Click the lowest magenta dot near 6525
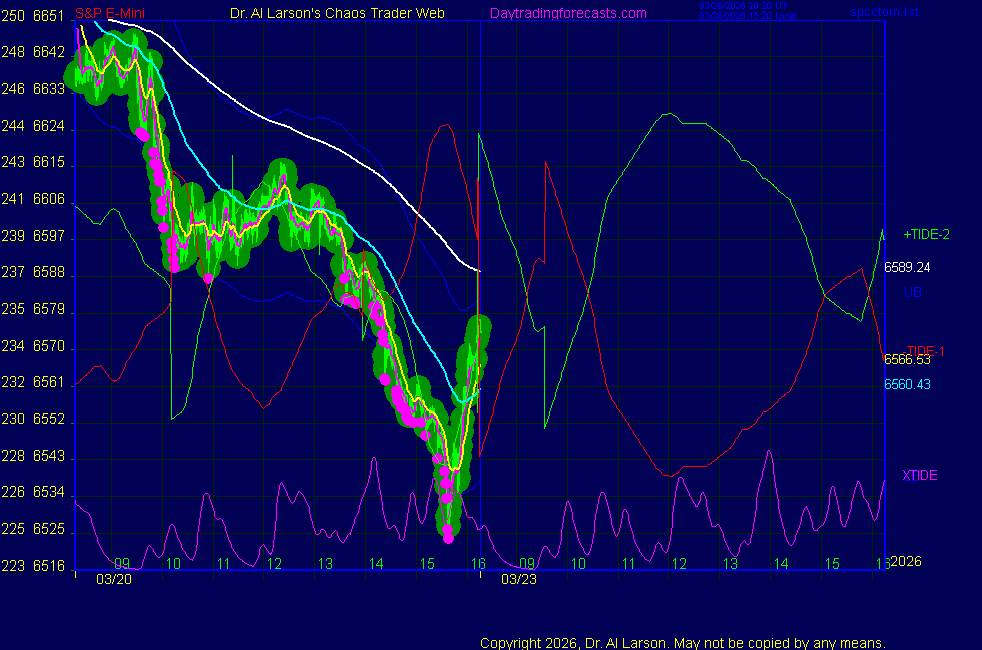 [448, 538]
